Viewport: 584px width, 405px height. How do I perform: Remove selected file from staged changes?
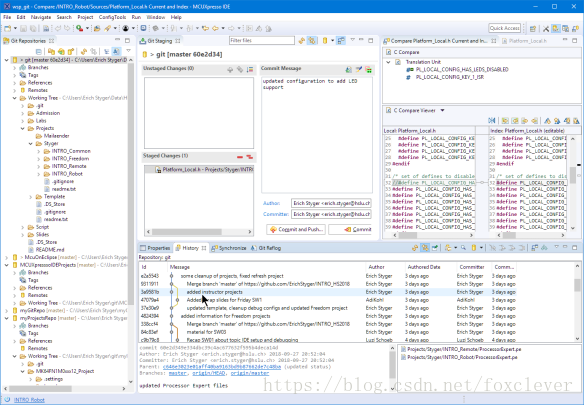[240, 157]
